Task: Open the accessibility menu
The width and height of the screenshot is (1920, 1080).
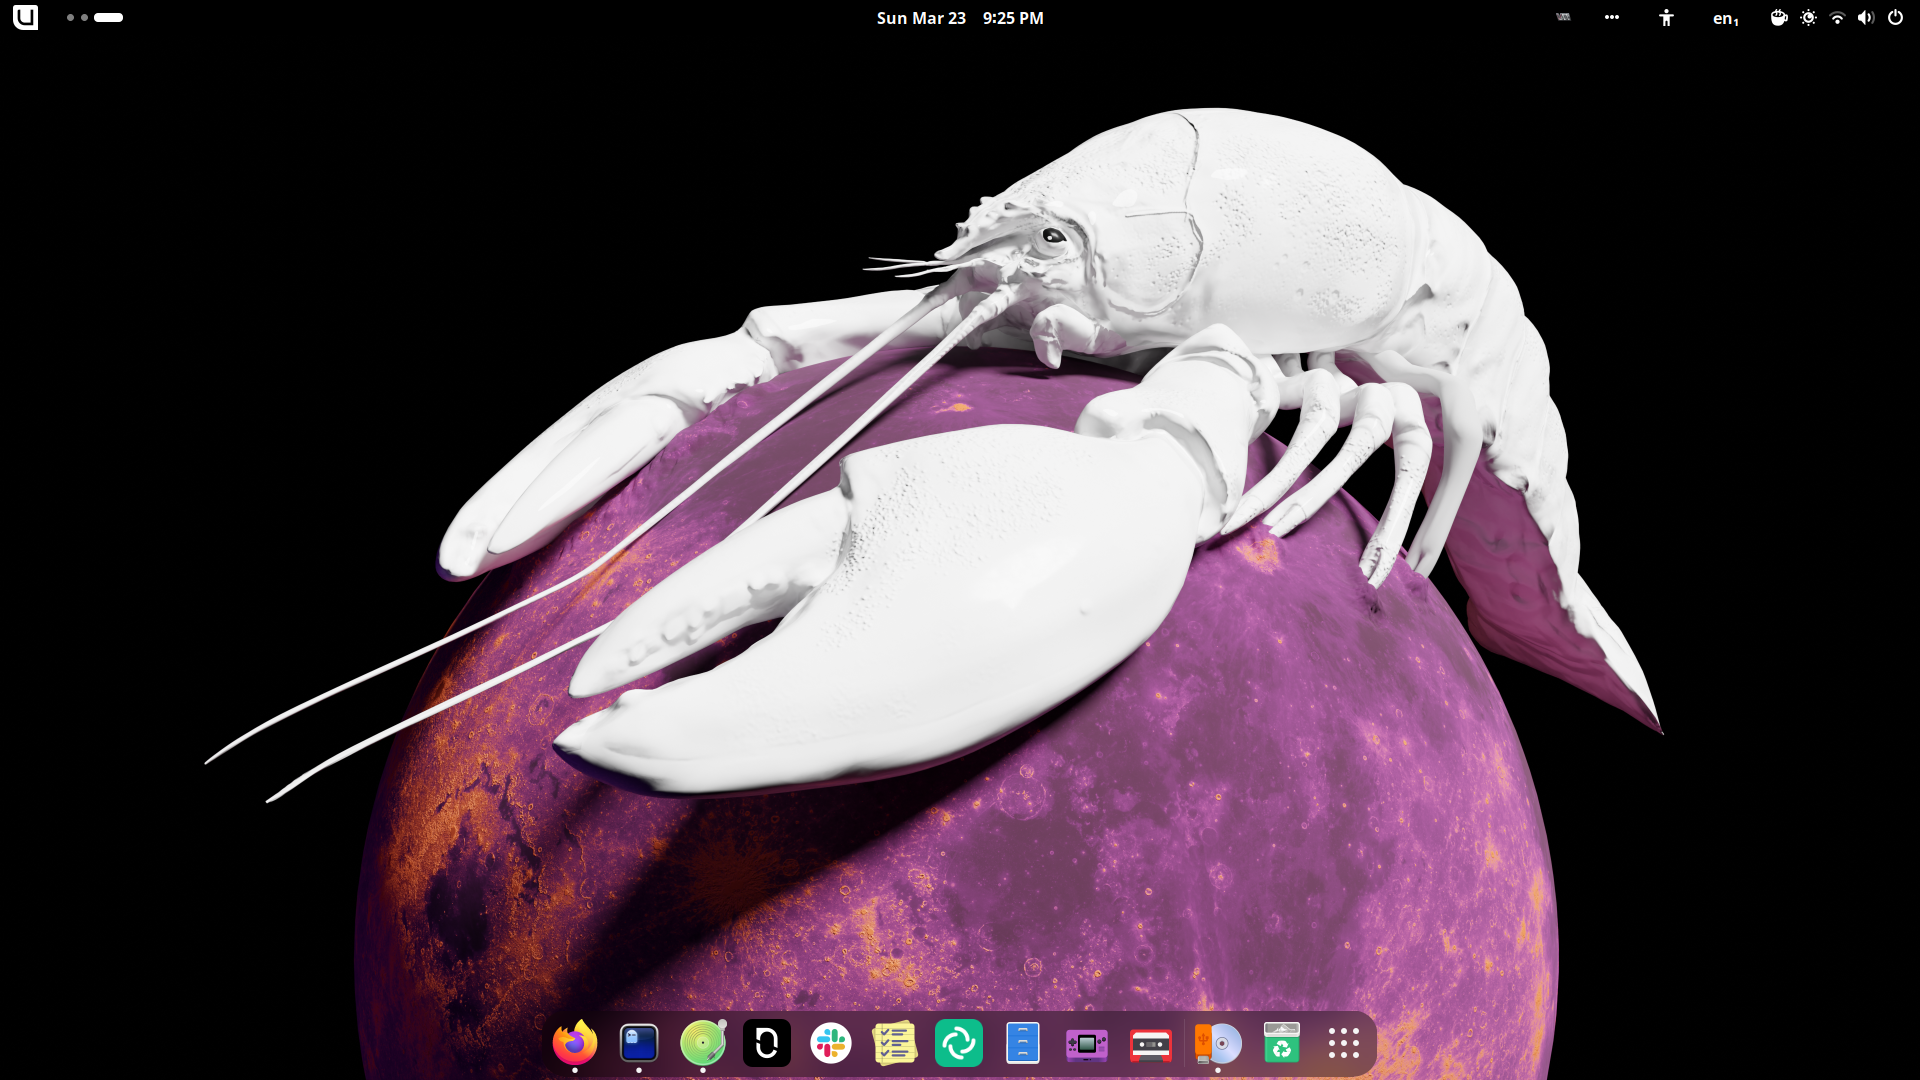Action: tap(1666, 18)
